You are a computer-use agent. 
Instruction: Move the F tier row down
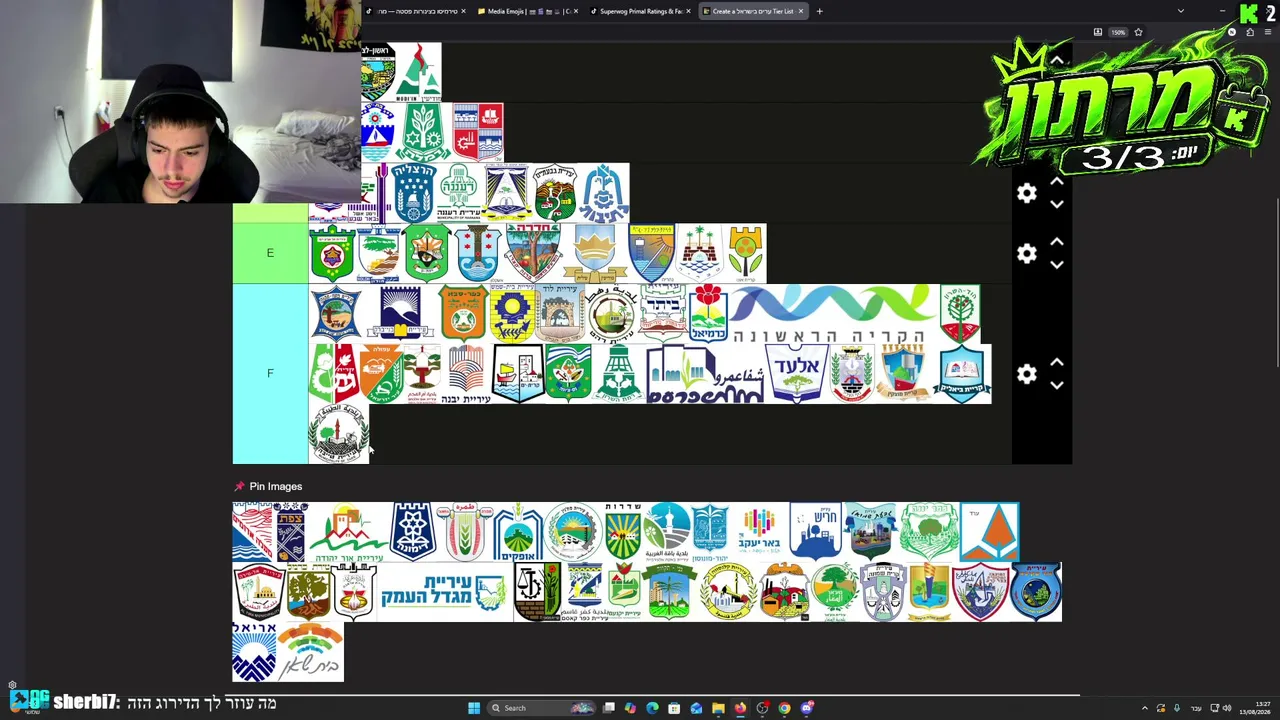(1057, 384)
